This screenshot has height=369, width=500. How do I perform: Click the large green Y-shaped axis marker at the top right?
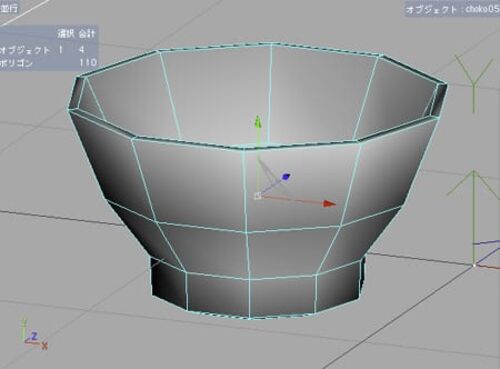pos(474,83)
